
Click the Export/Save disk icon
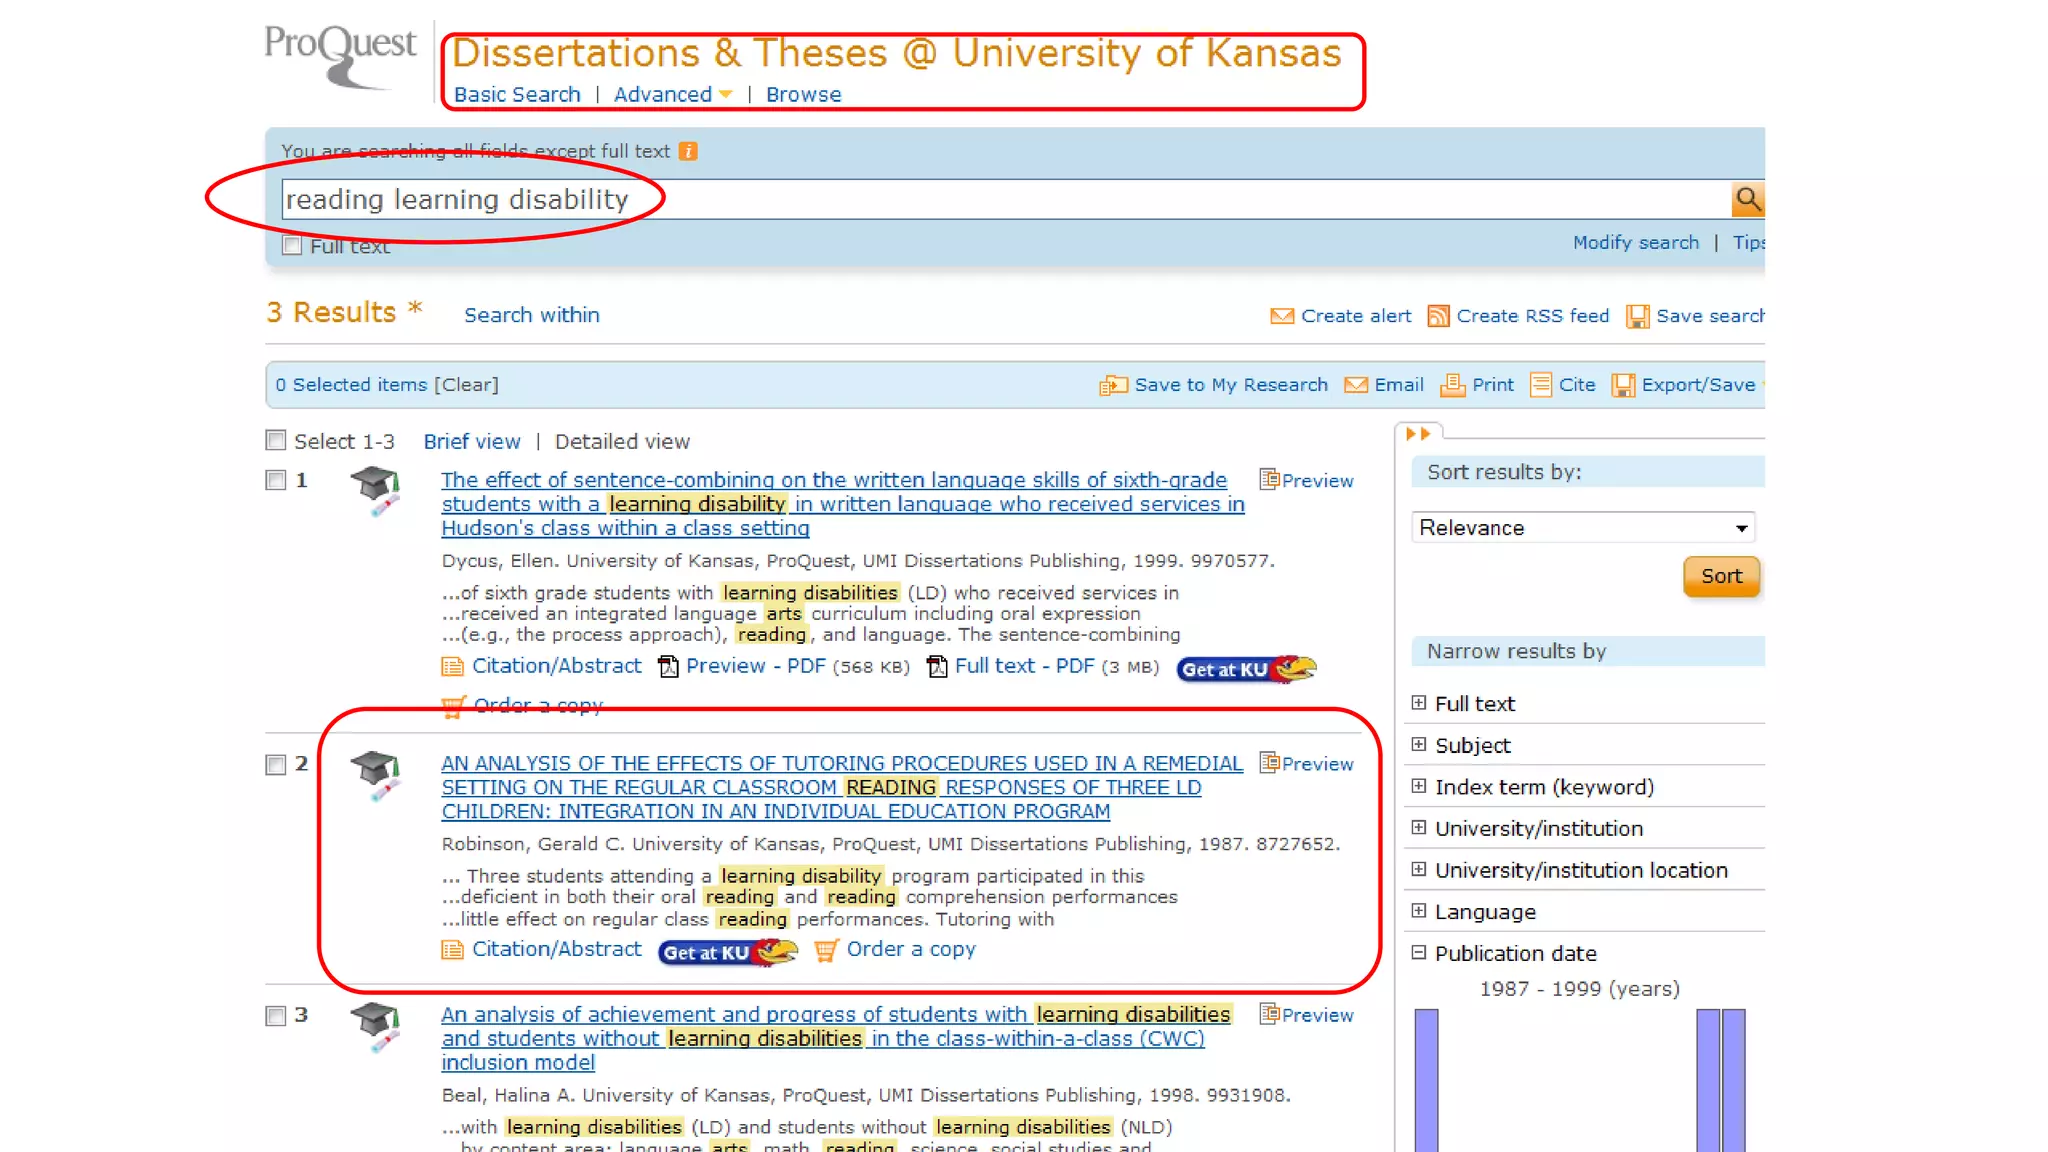tap(1623, 385)
